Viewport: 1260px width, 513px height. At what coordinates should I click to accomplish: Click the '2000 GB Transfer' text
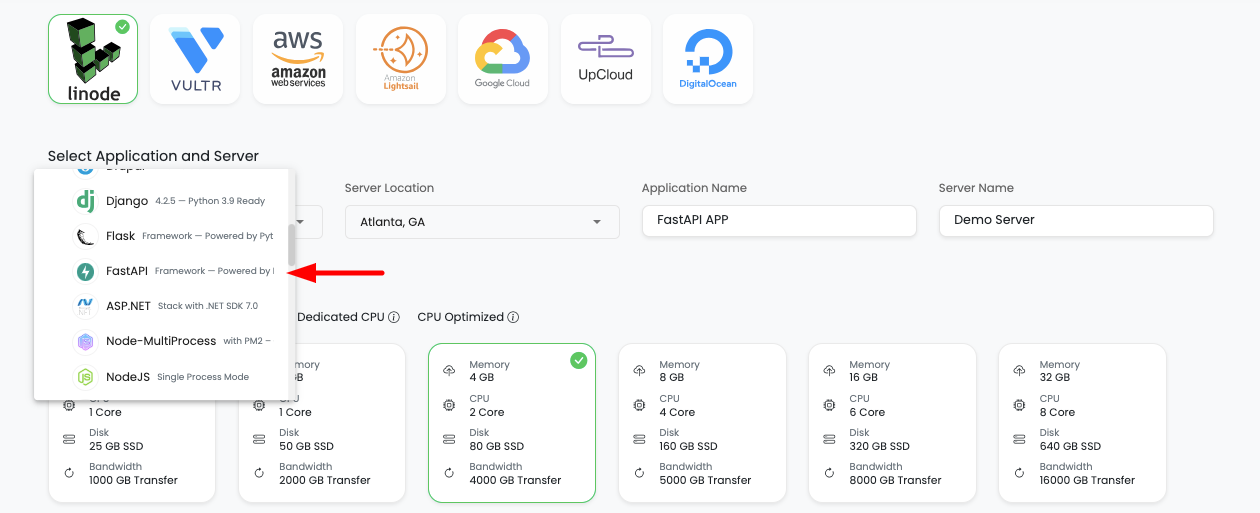pos(325,480)
